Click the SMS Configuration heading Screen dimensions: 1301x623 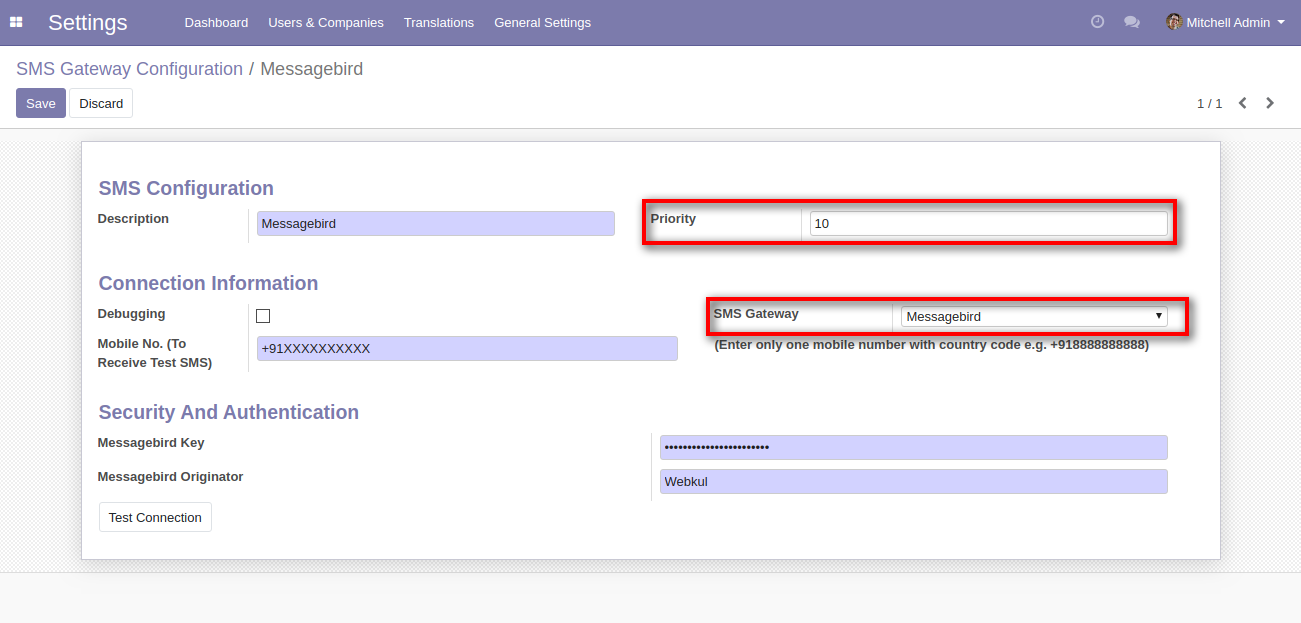point(186,188)
